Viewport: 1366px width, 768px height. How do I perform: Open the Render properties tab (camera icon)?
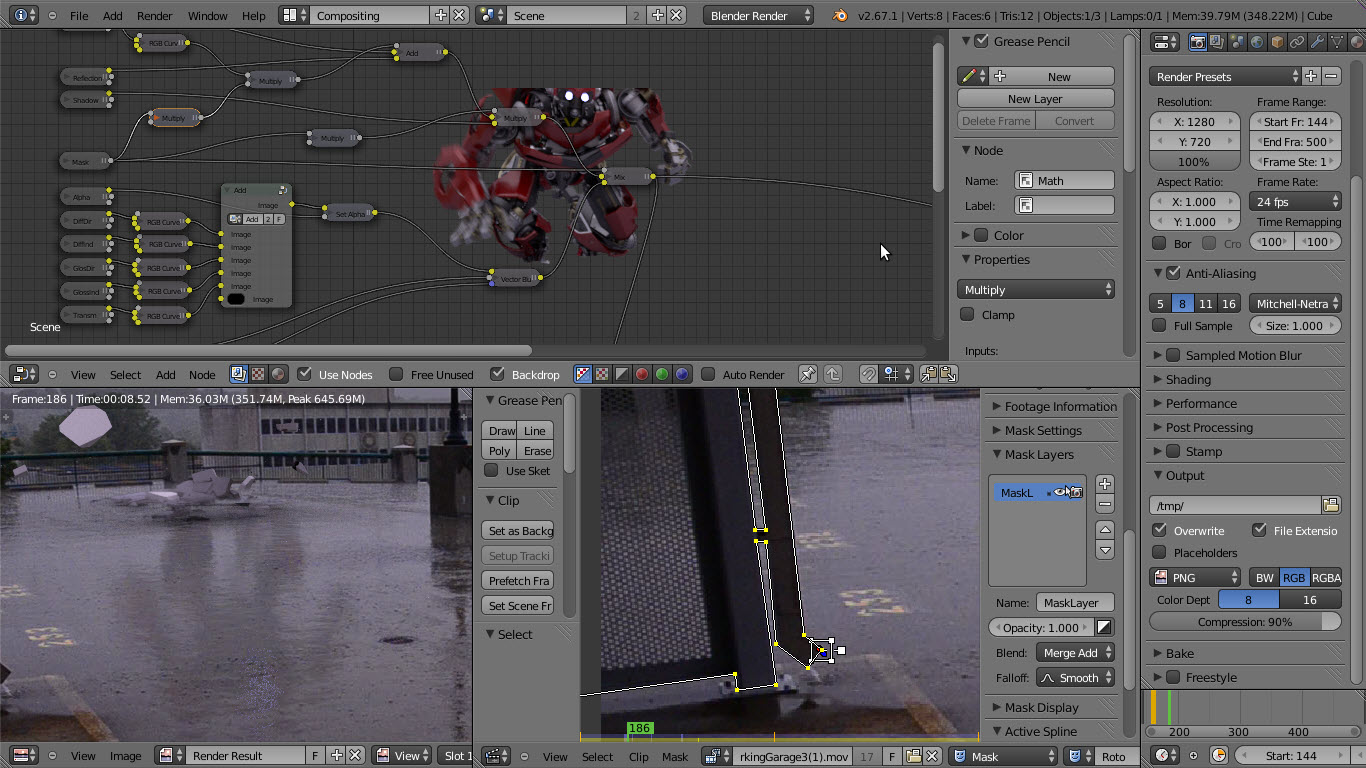[x=1197, y=42]
